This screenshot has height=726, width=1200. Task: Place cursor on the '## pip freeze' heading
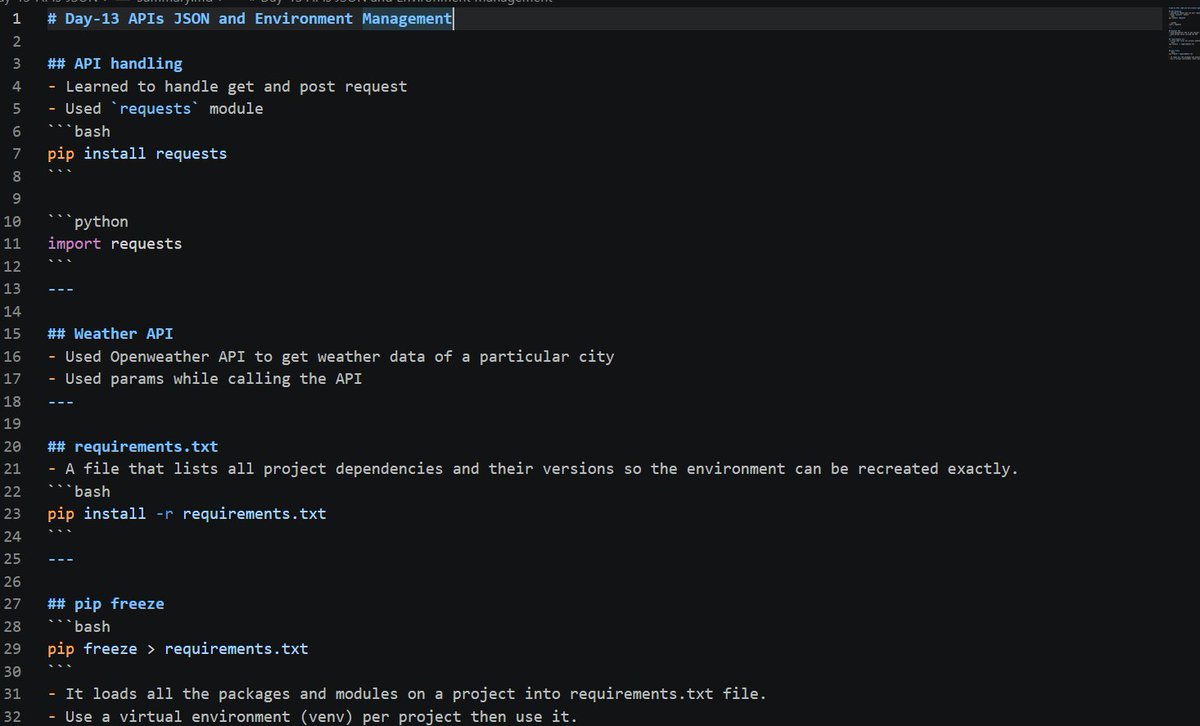click(x=106, y=604)
